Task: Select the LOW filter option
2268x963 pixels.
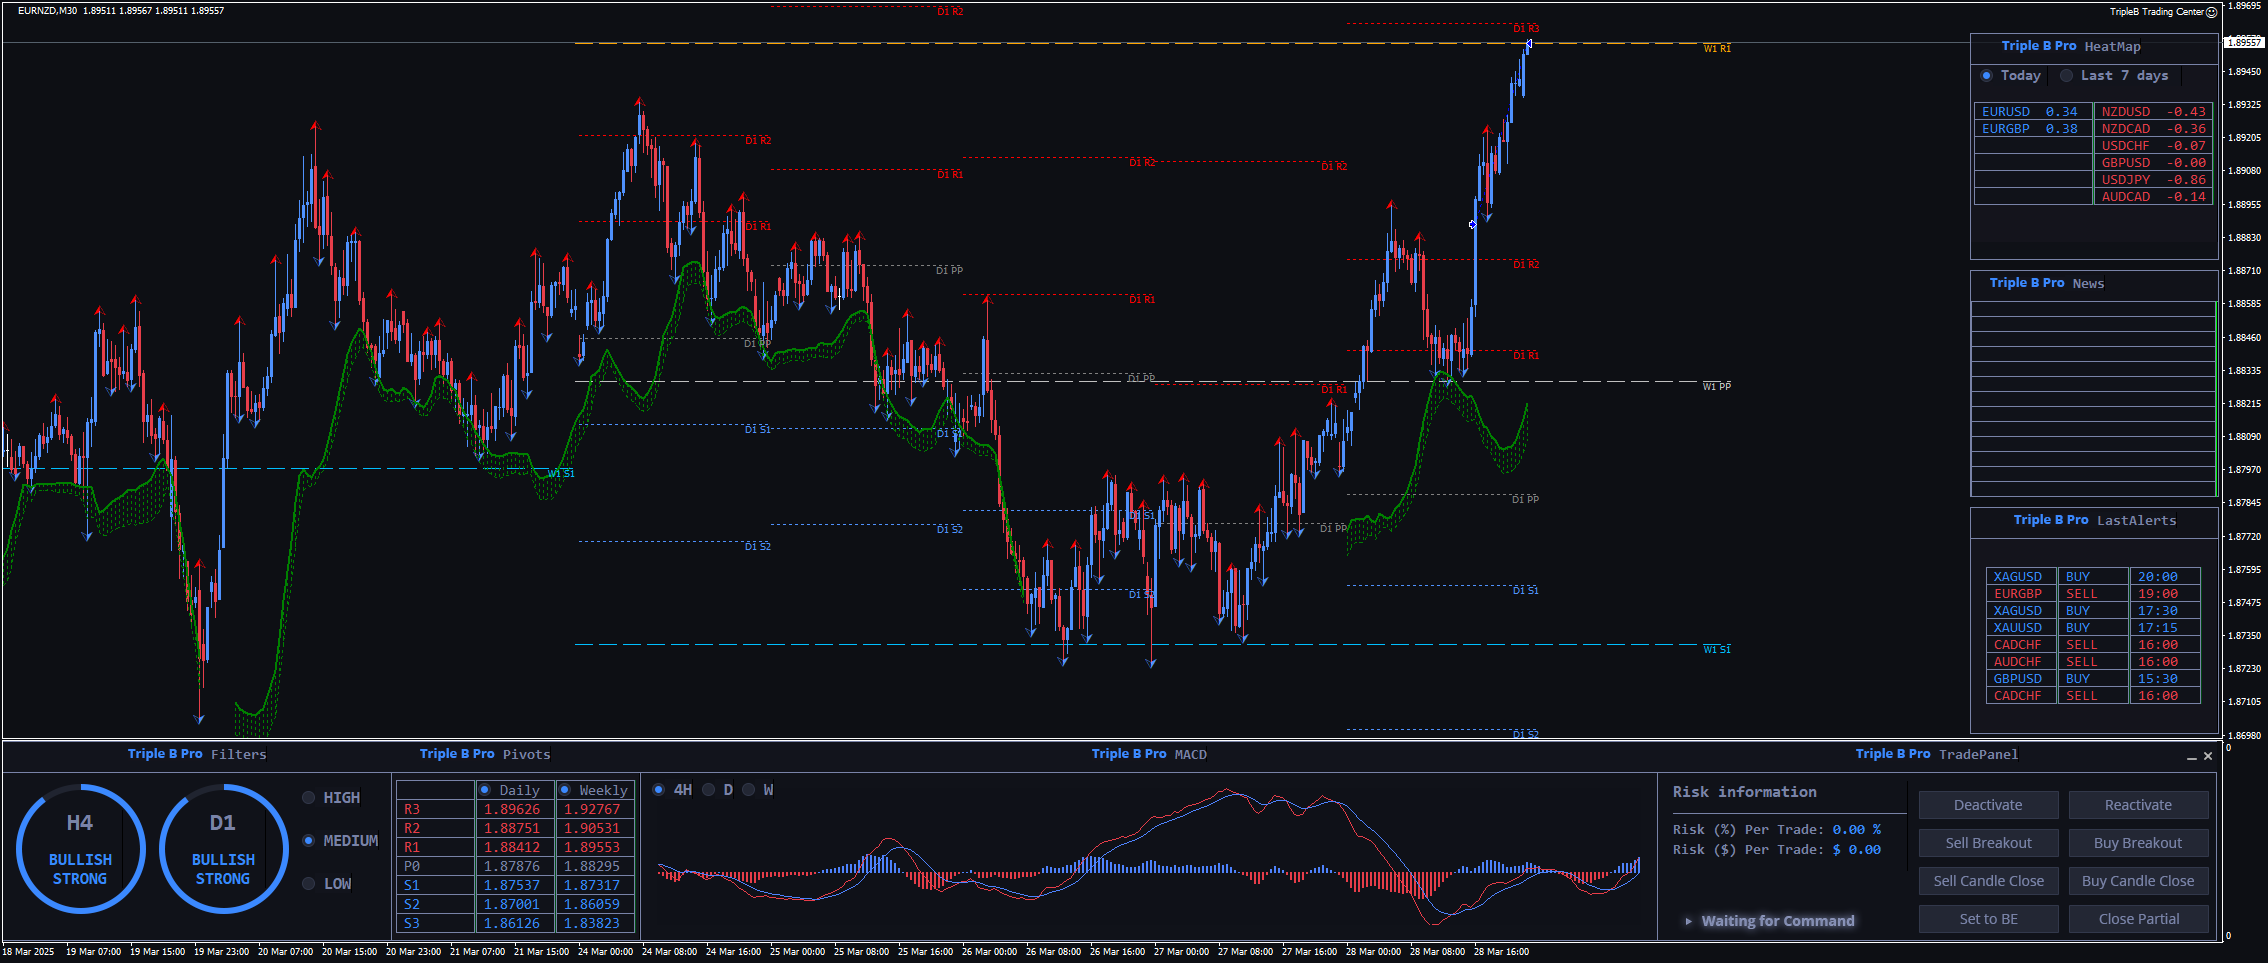Action: point(309,884)
